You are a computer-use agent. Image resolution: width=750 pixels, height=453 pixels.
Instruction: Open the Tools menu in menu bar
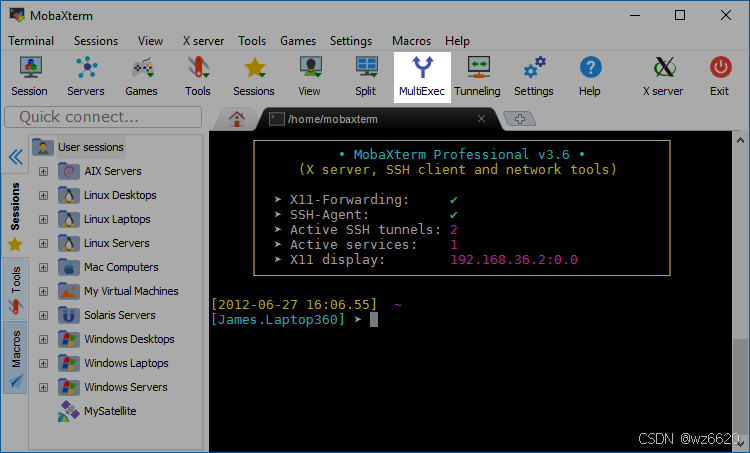pos(252,41)
